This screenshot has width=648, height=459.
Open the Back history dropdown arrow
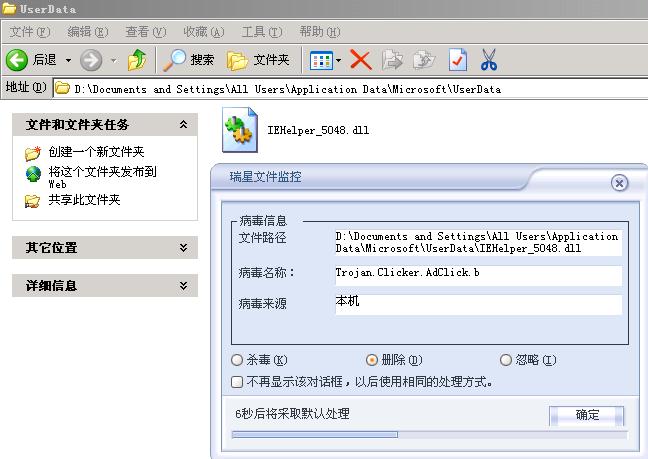(x=68, y=60)
